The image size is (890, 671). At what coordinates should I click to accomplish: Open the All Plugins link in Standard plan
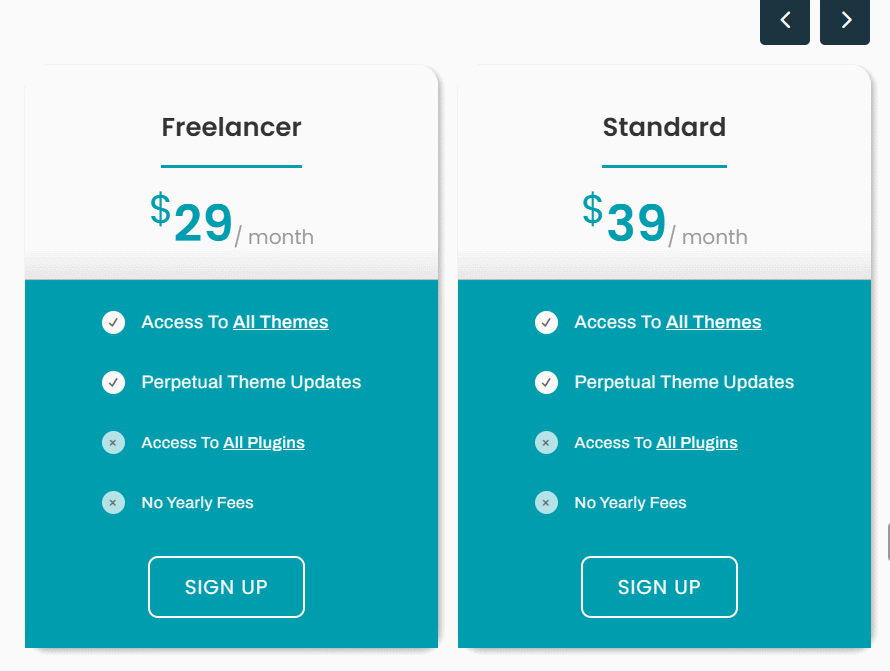pos(697,443)
